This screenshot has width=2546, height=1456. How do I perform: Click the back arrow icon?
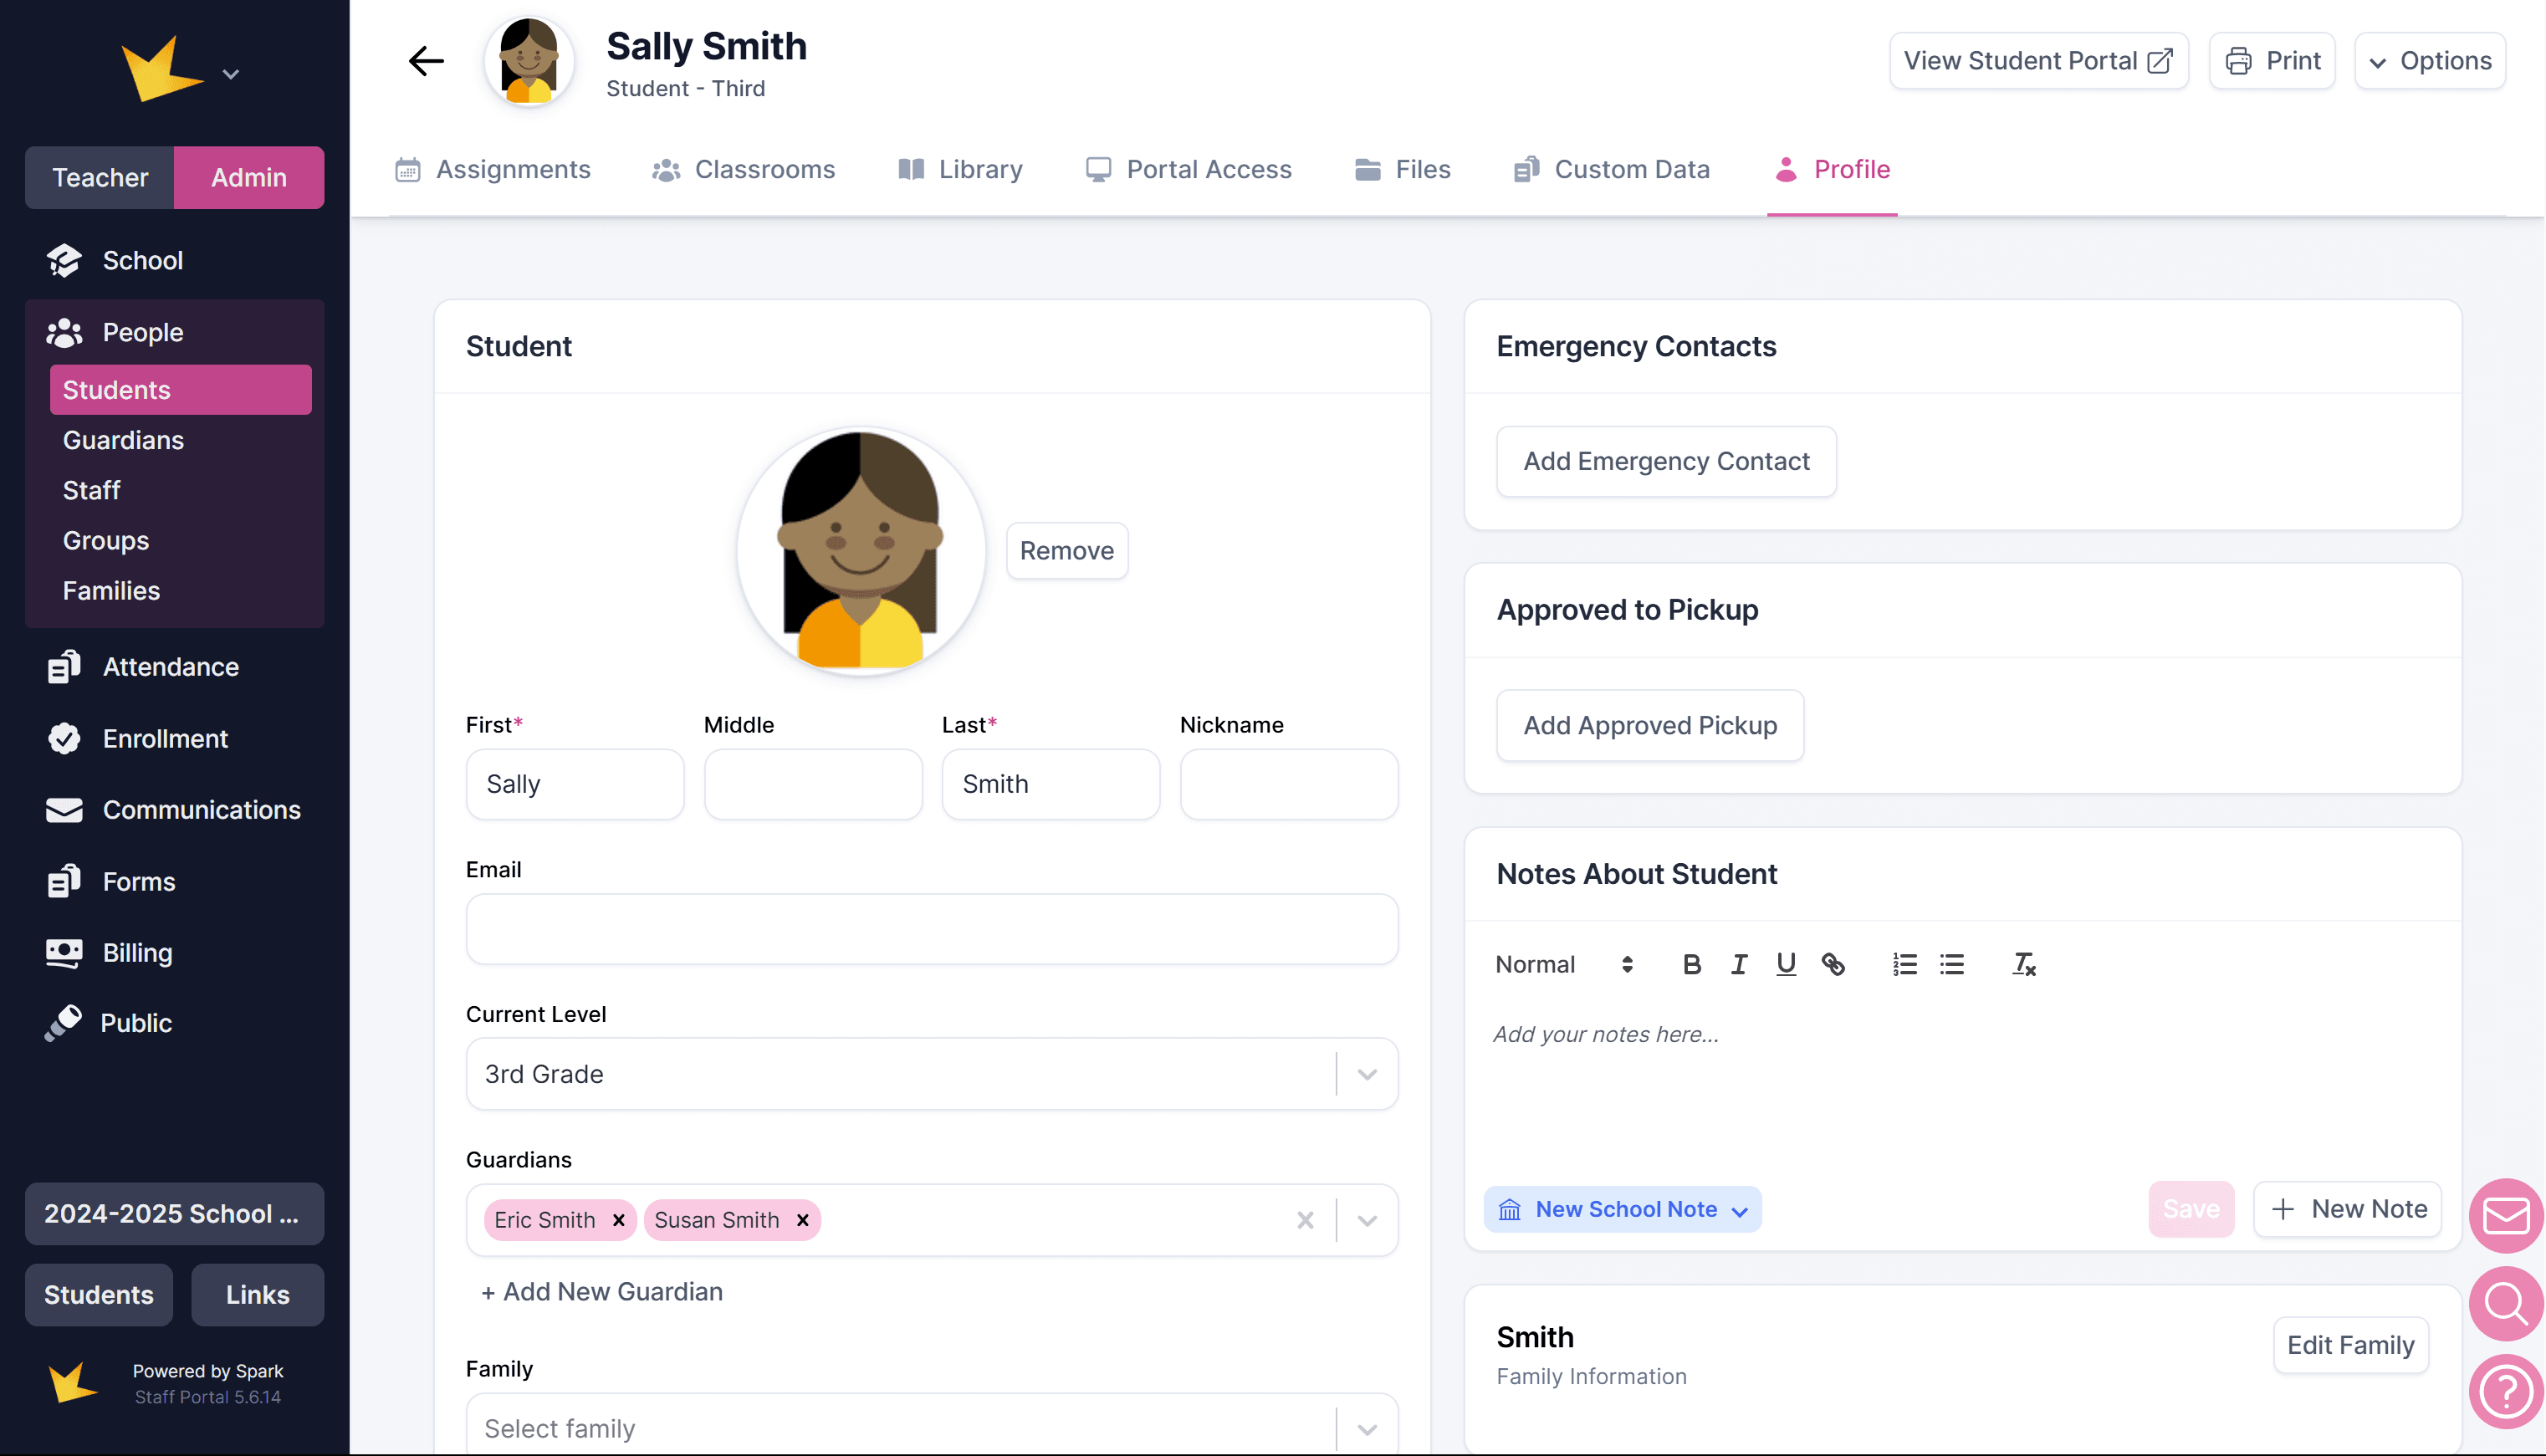tap(426, 61)
